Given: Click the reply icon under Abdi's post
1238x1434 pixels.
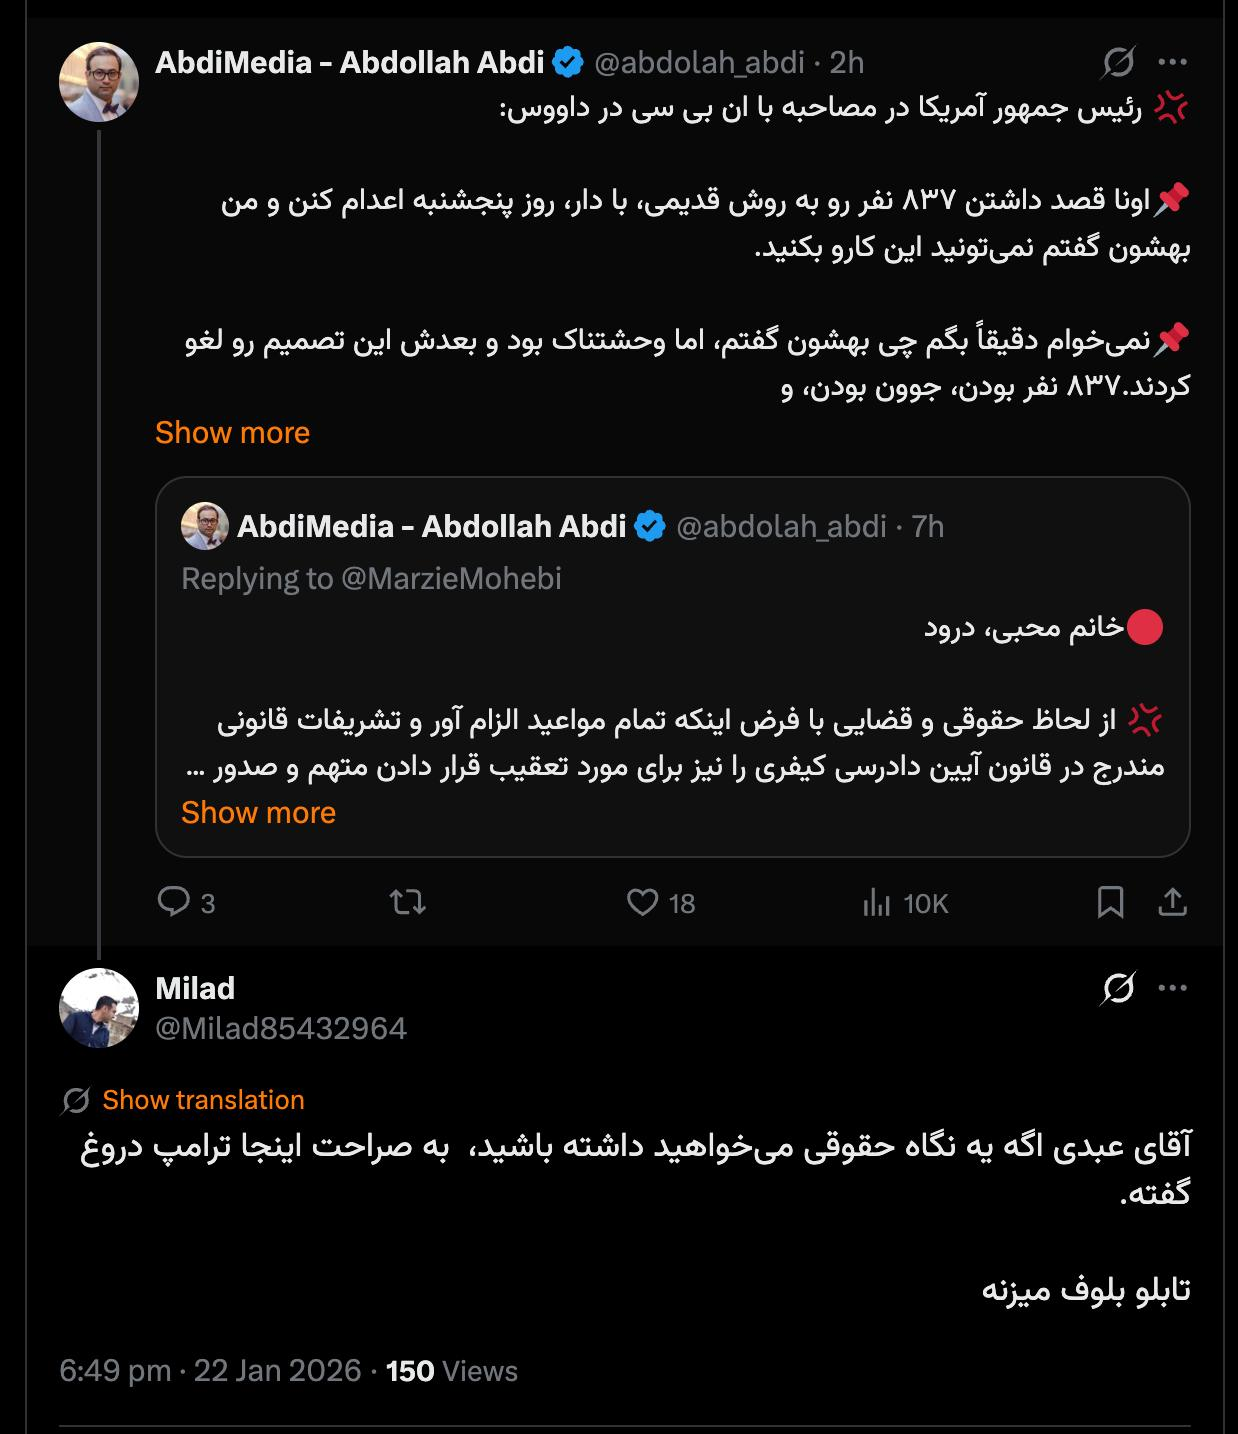Looking at the screenshot, I should click(174, 903).
